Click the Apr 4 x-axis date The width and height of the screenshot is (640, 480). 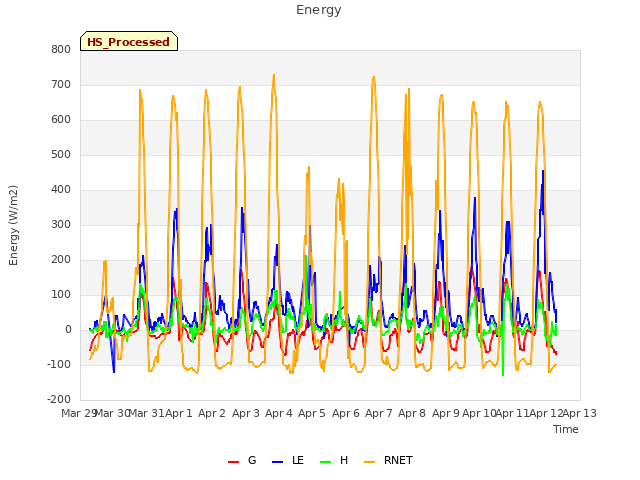[279, 413]
